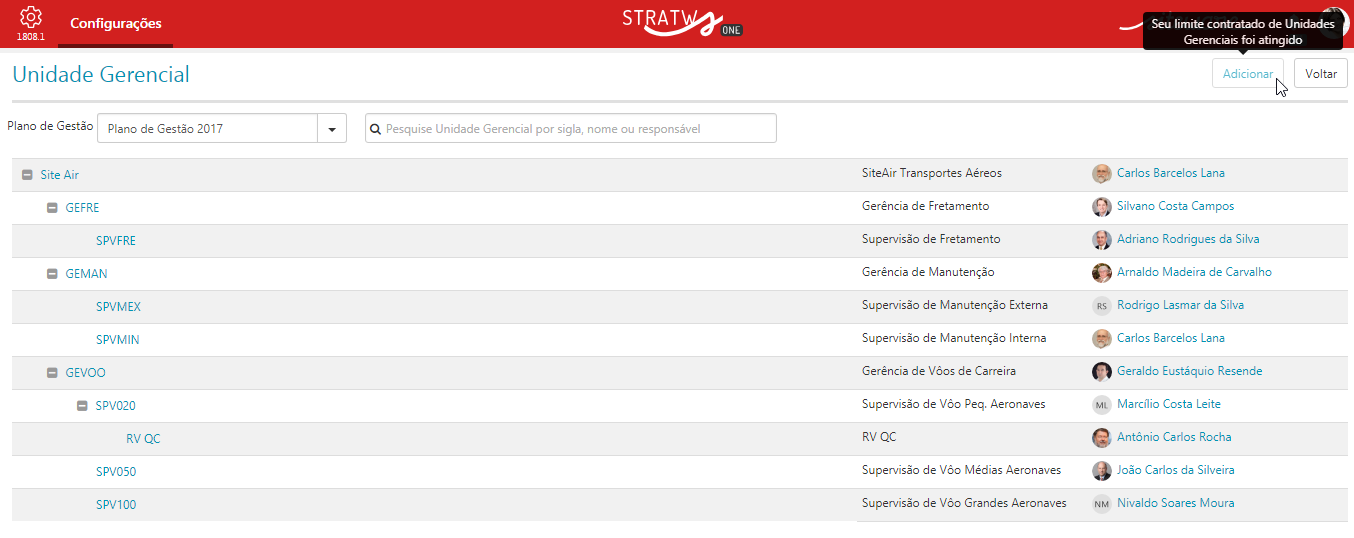Click 'Gerência de Manutenção' text
Image resolution: width=1354 pixels, height=538 pixels.
[928, 272]
